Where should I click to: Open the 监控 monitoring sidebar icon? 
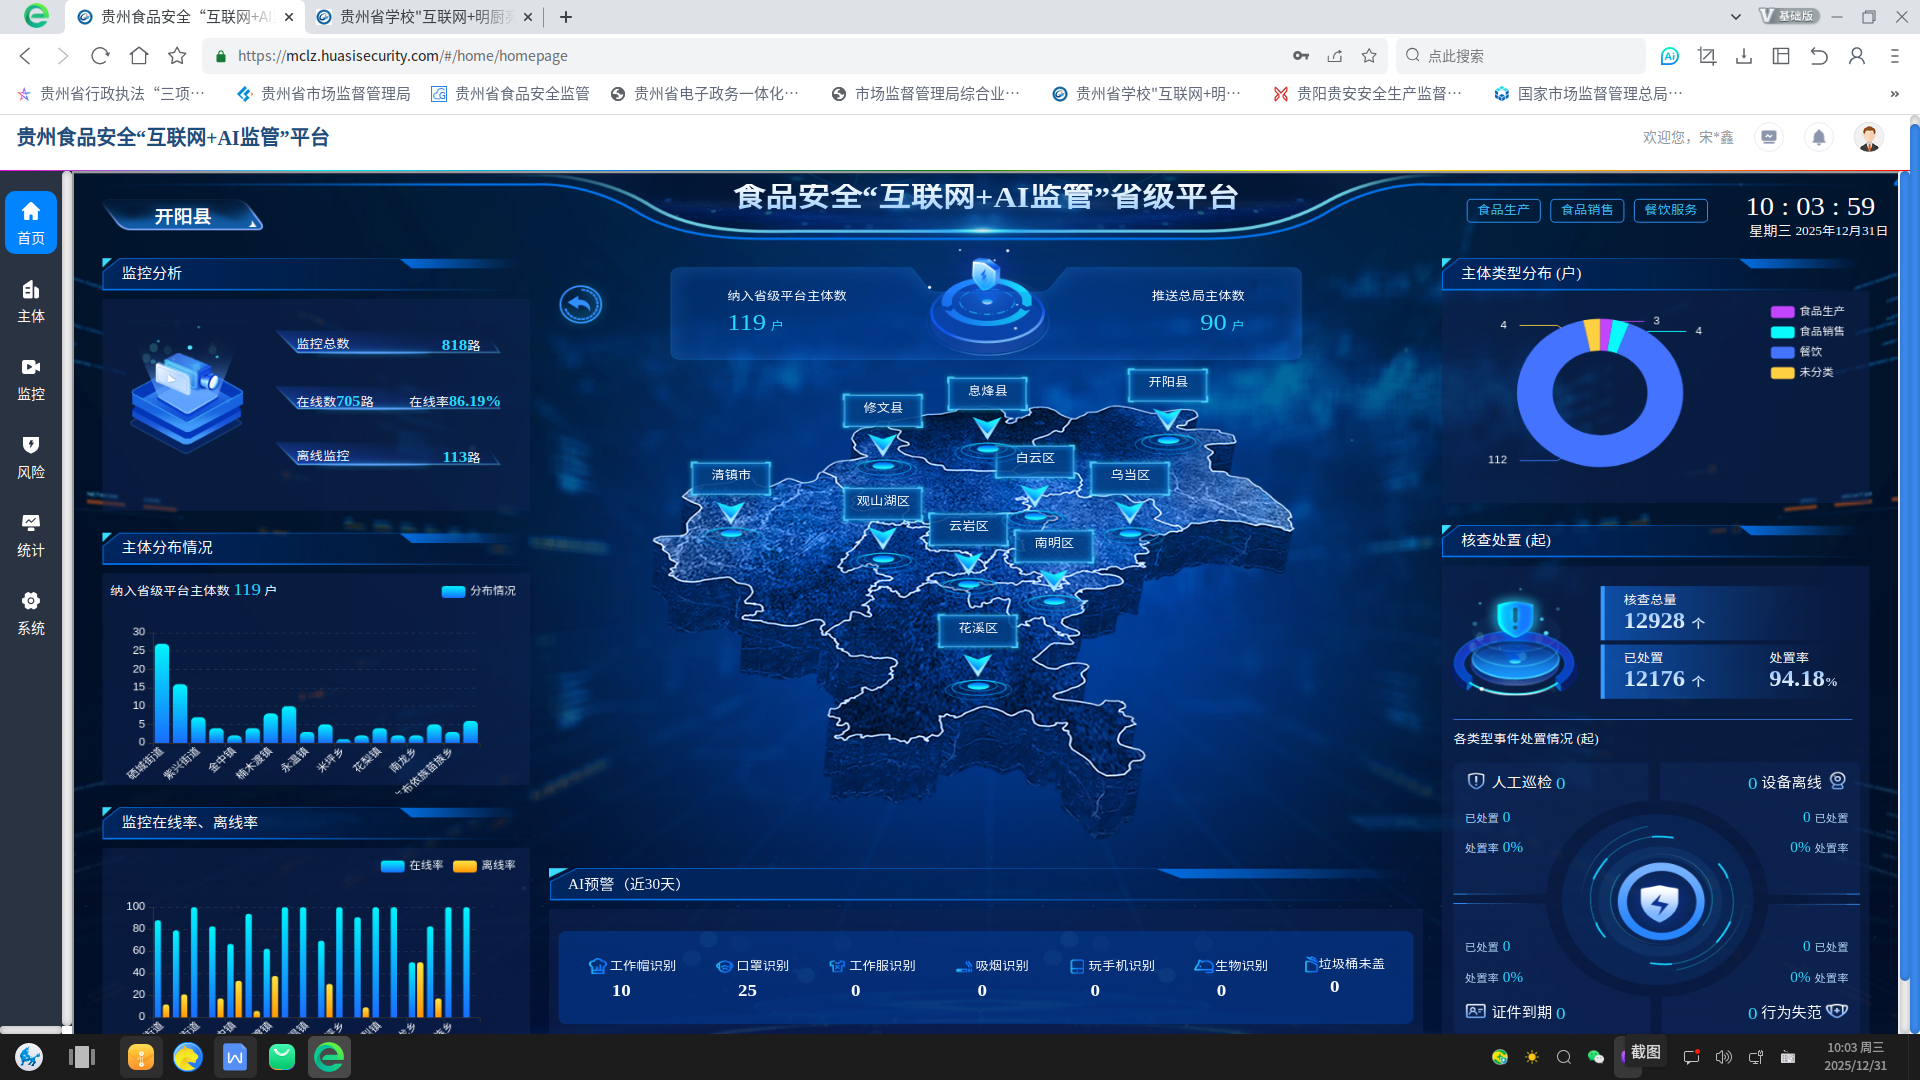click(x=31, y=380)
